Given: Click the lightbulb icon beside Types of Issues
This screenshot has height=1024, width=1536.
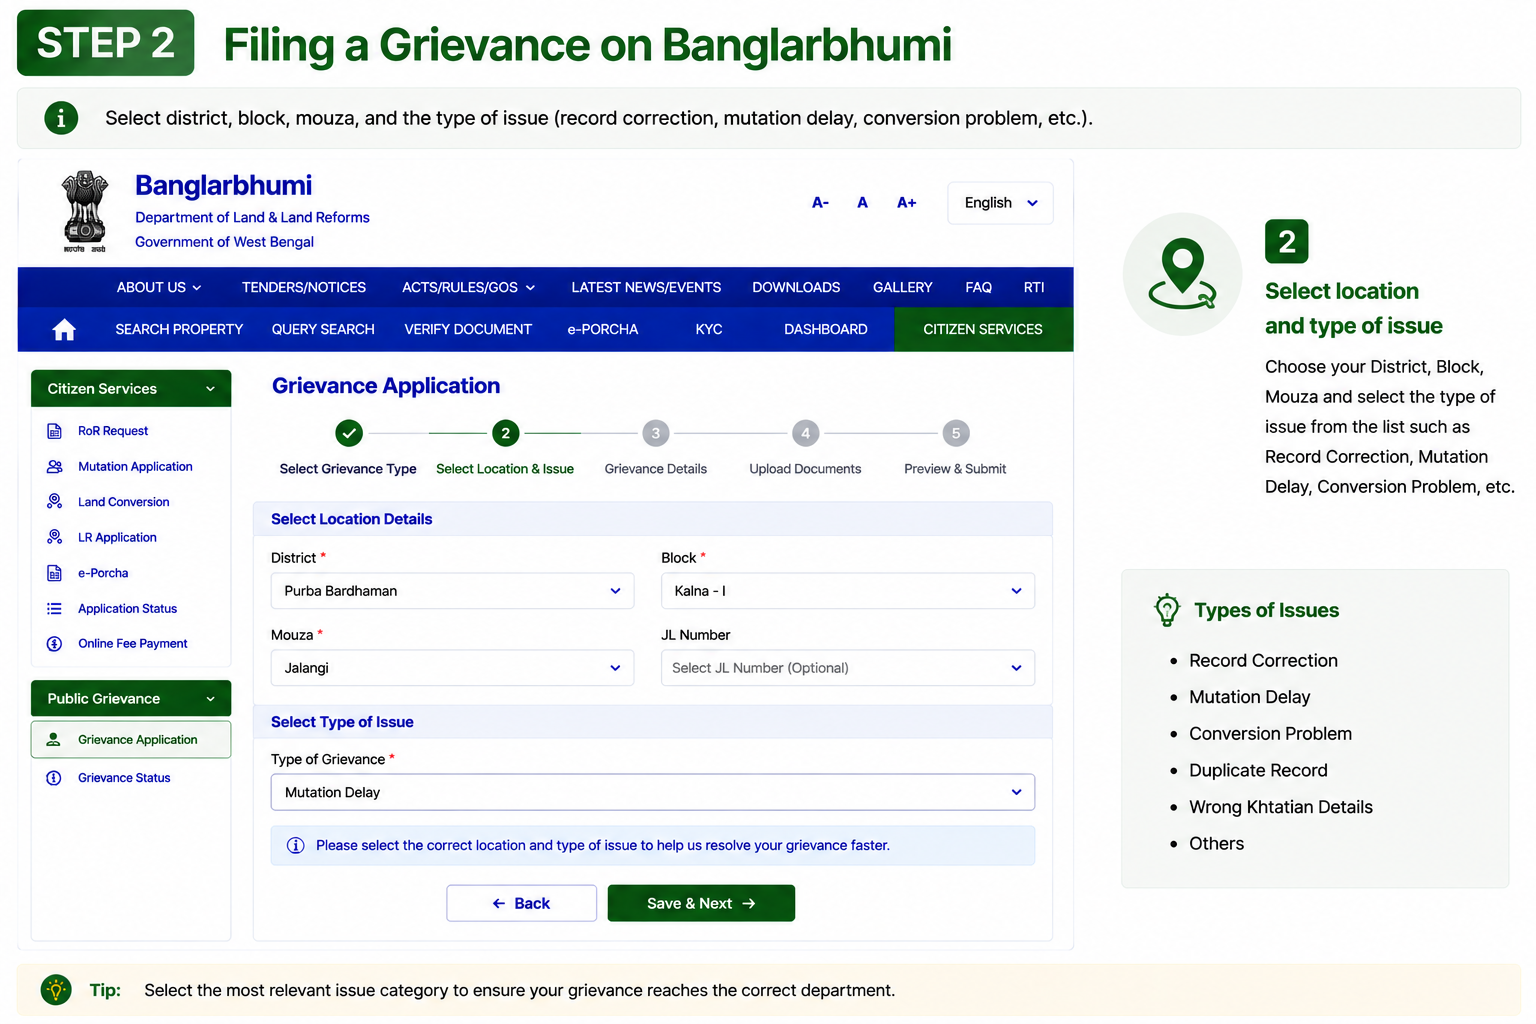Looking at the screenshot, I should point(1167,610).
